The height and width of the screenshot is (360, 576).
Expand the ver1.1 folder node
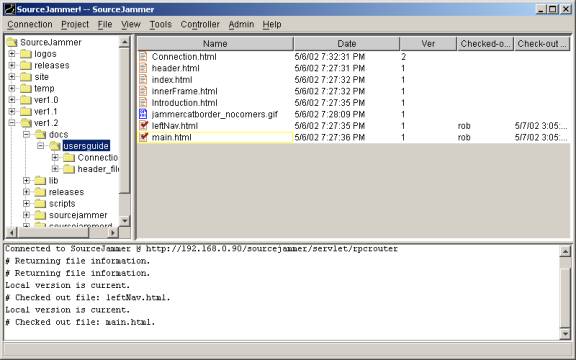(x=12, y=111)
